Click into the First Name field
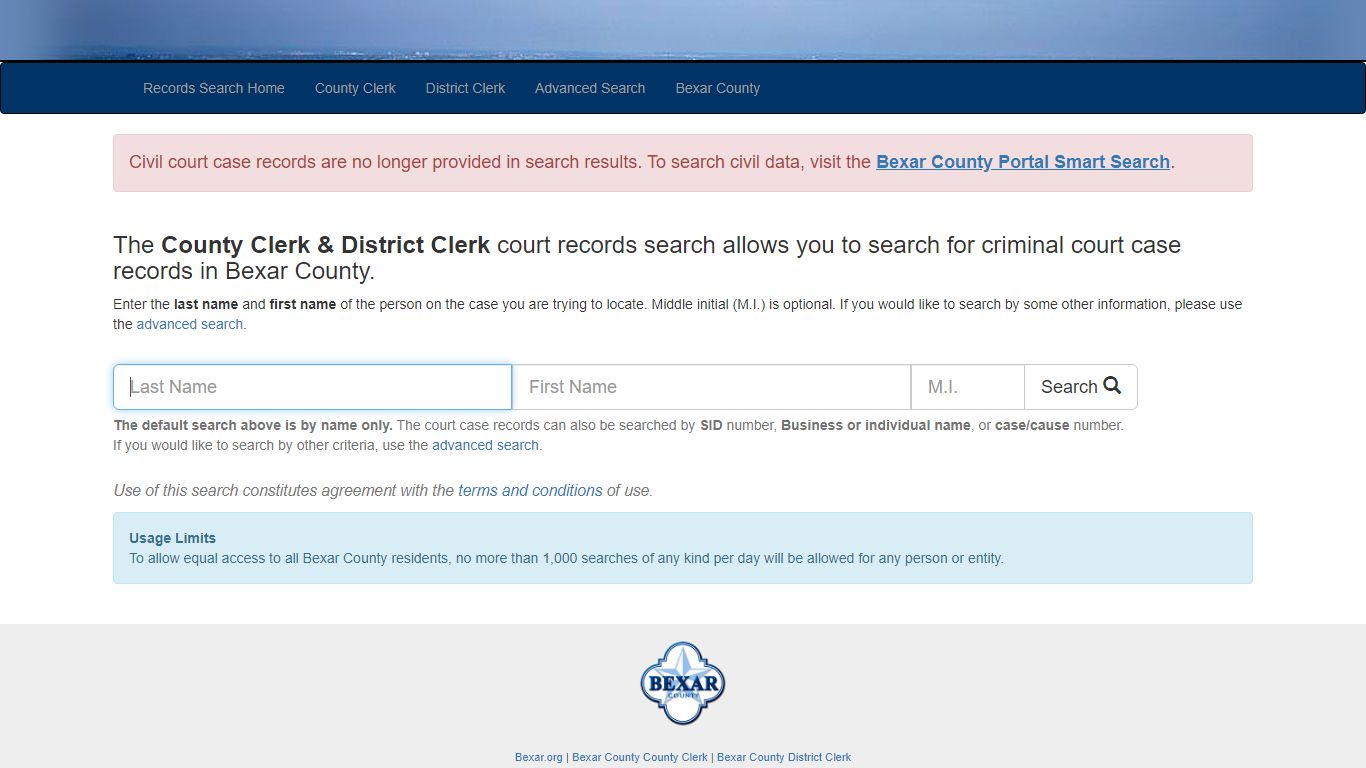 point(711,387)
